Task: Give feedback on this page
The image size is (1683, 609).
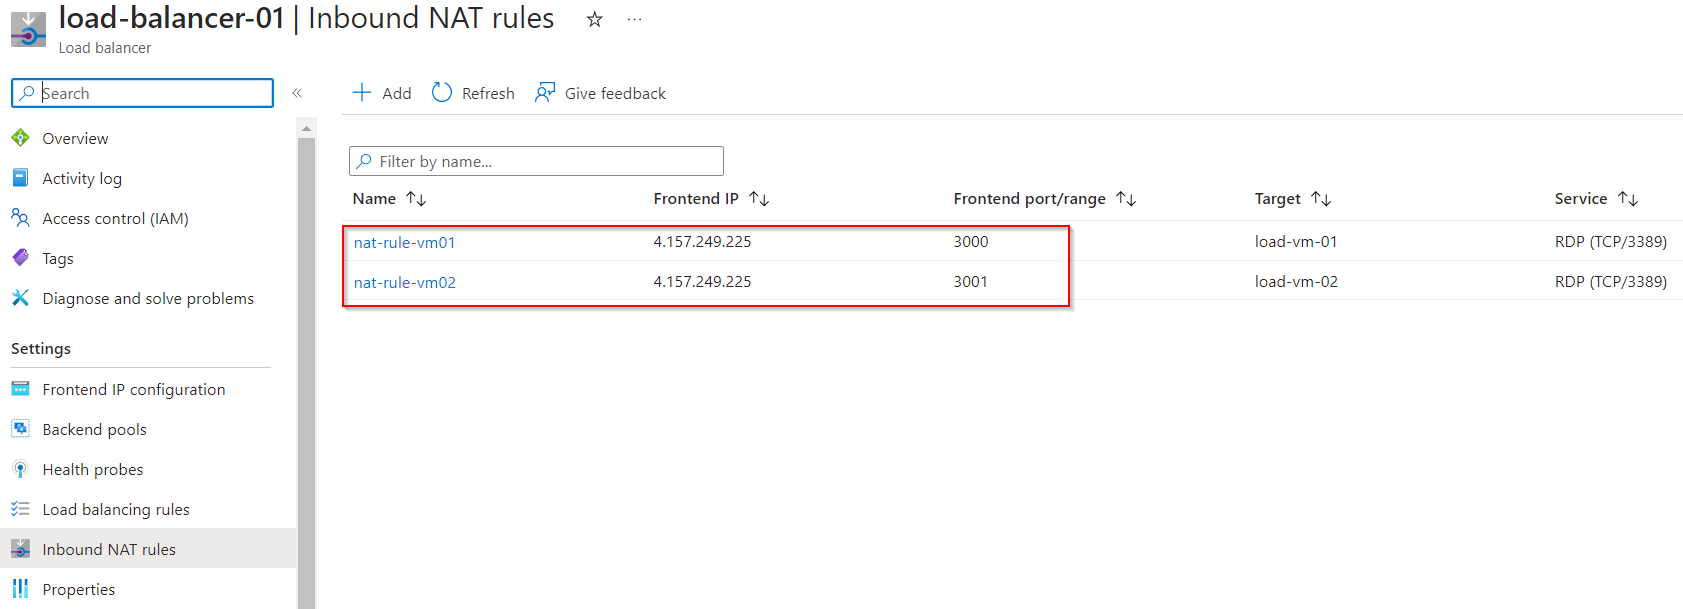Action: [x=615, y=93]
